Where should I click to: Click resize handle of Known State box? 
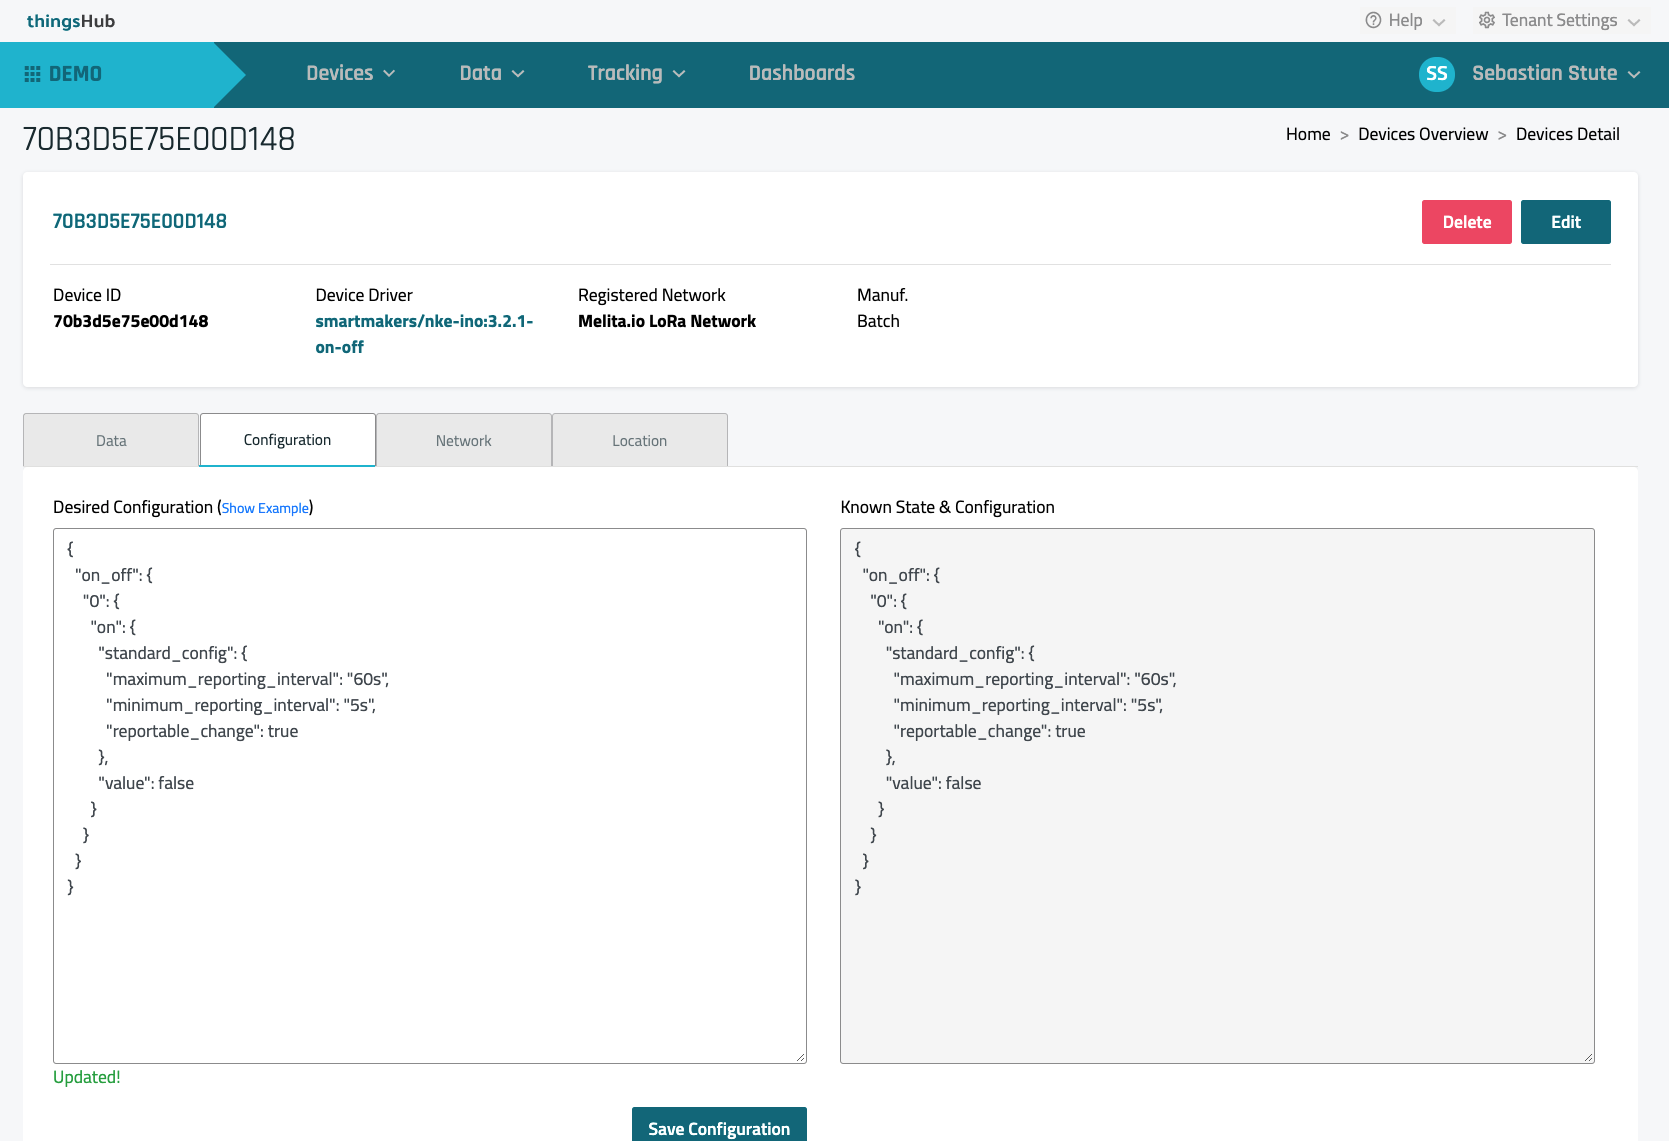coord(1588,1057)
